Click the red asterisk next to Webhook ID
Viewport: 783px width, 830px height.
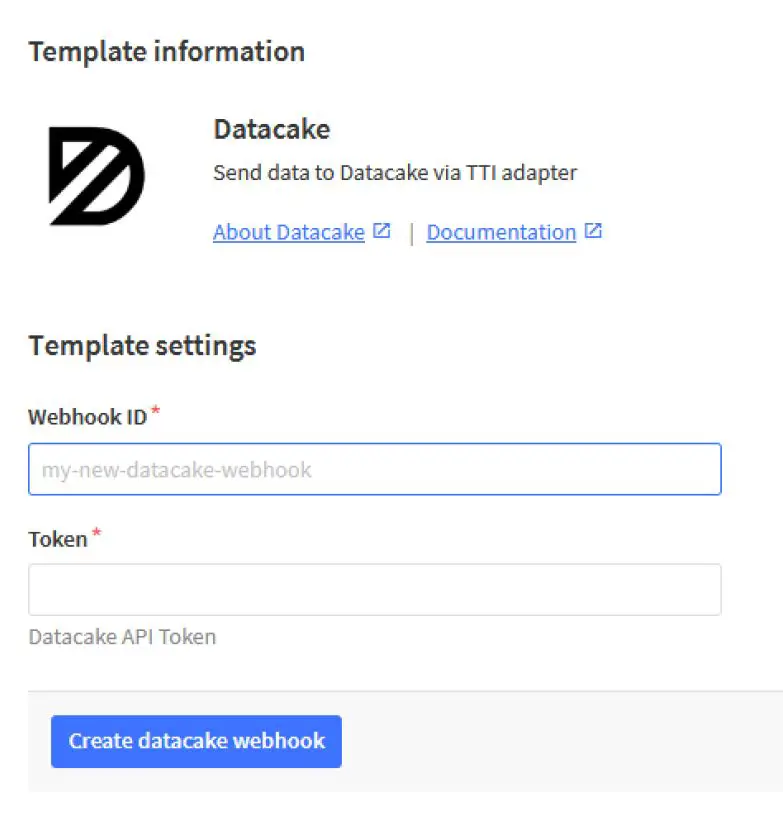coord(156,412)
